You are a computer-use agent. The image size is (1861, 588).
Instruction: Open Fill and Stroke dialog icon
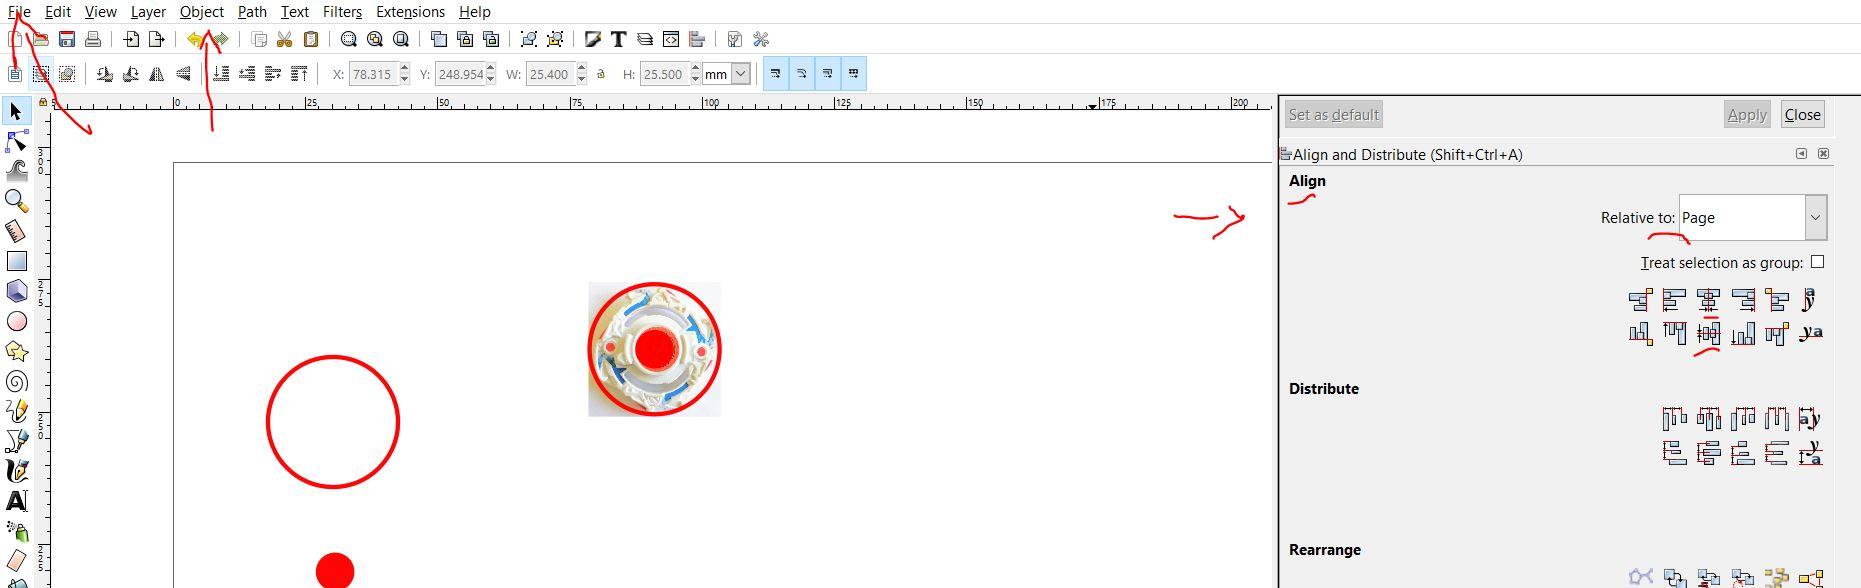593,39
